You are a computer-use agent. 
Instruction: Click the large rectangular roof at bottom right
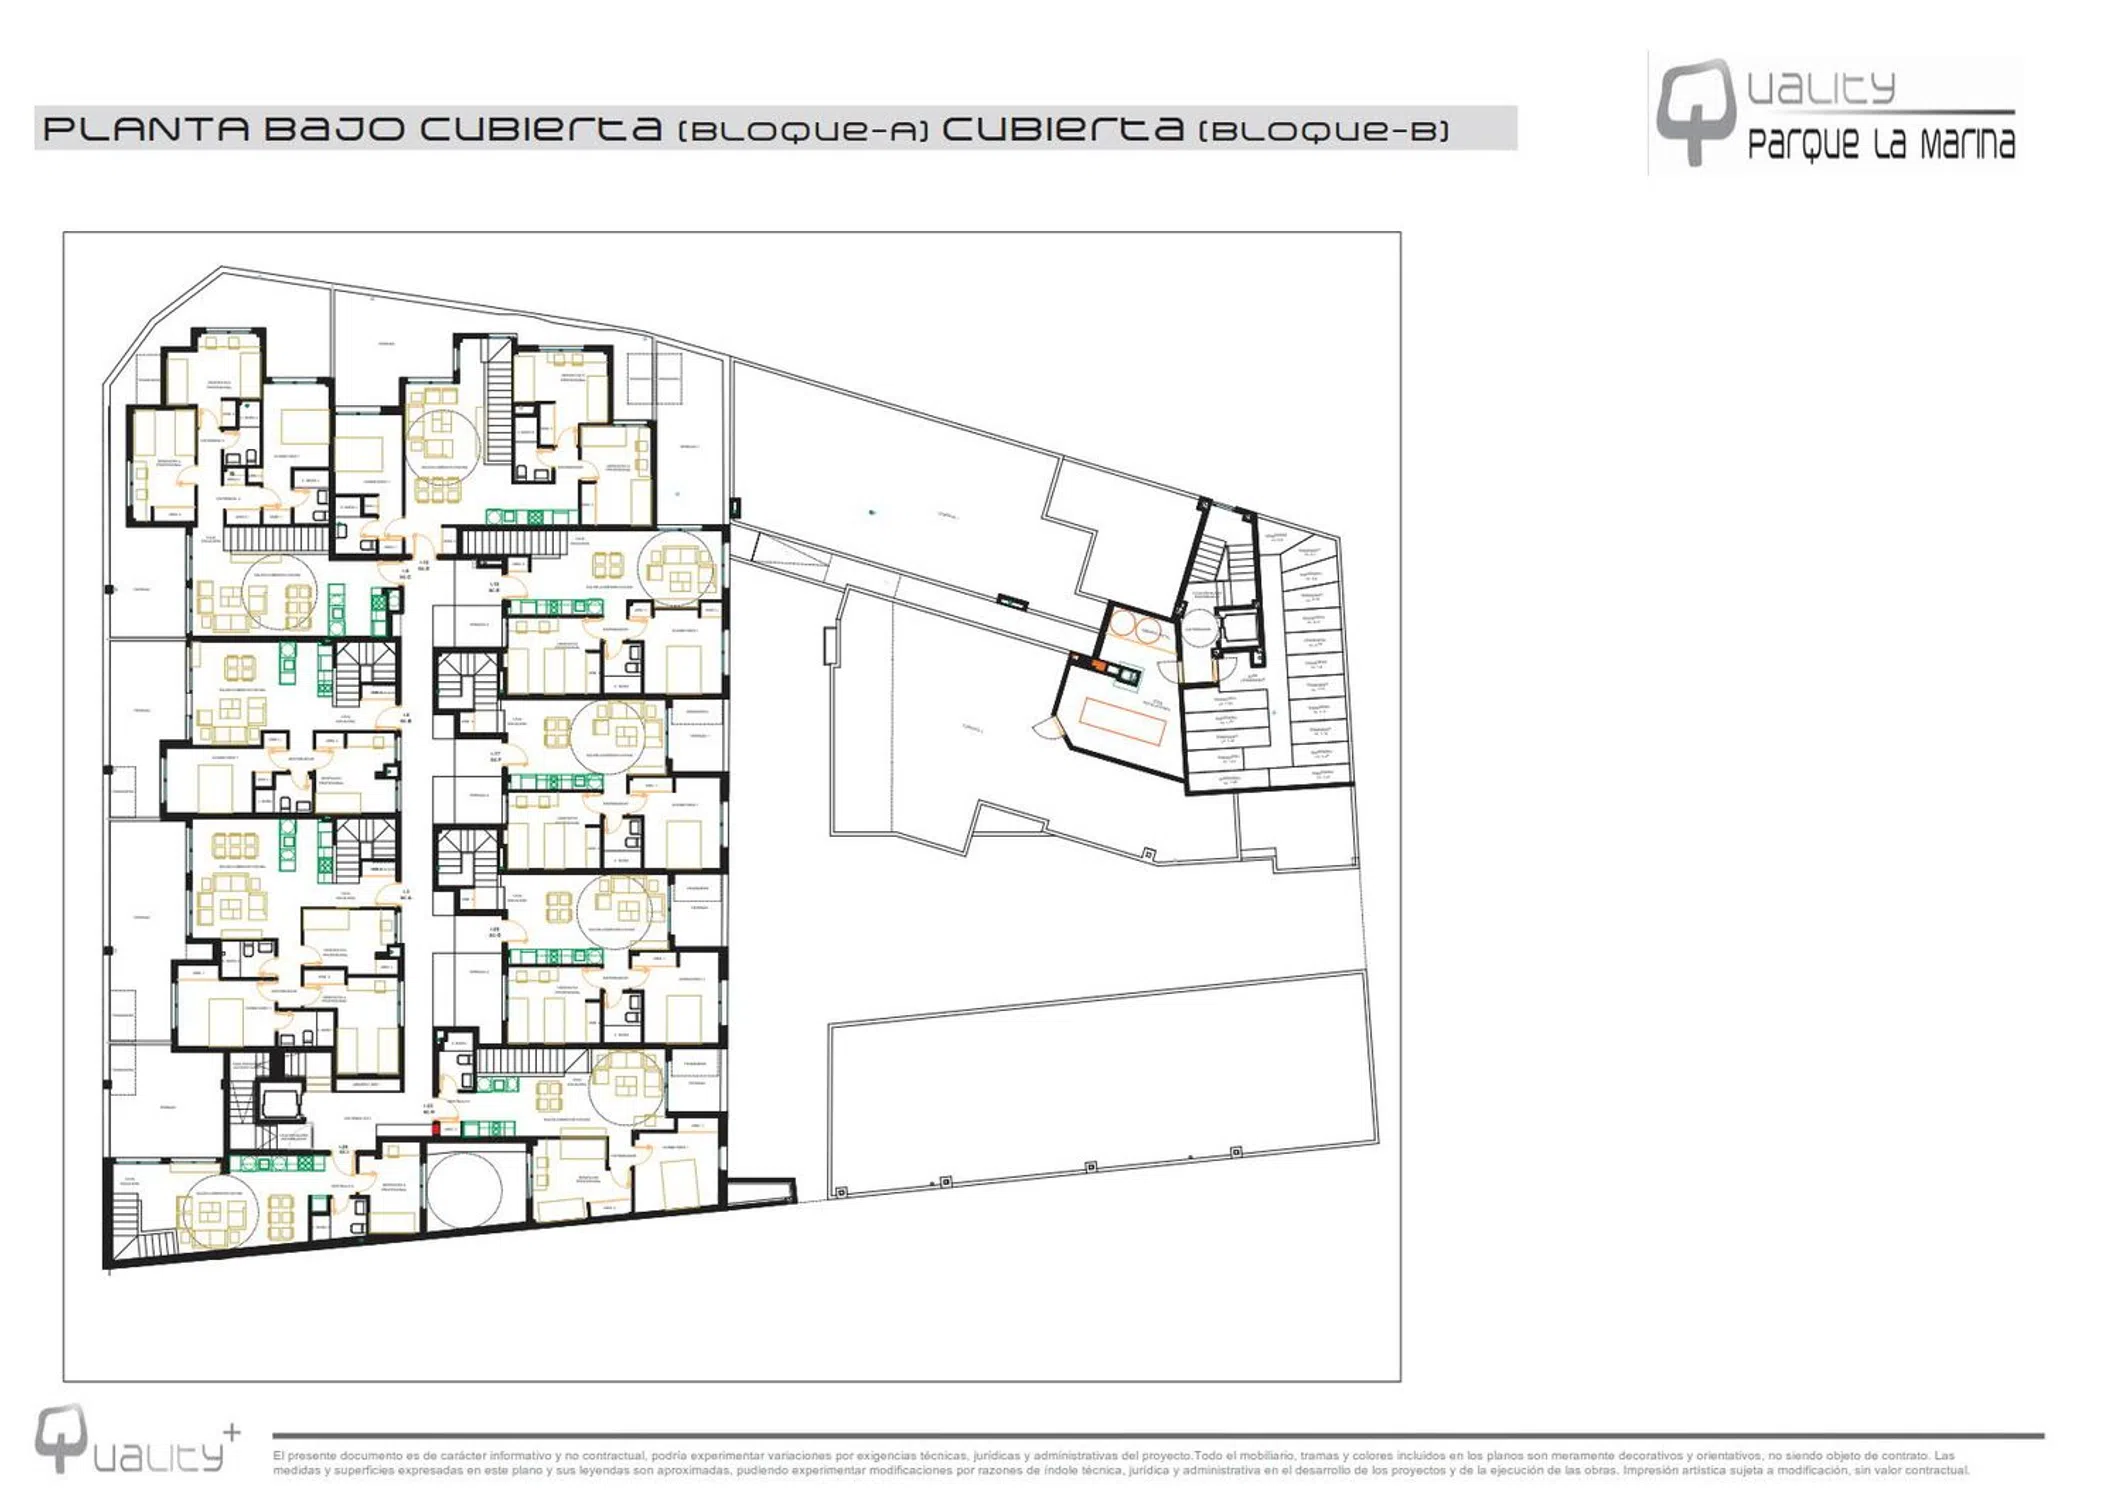pos(1100,1085)
